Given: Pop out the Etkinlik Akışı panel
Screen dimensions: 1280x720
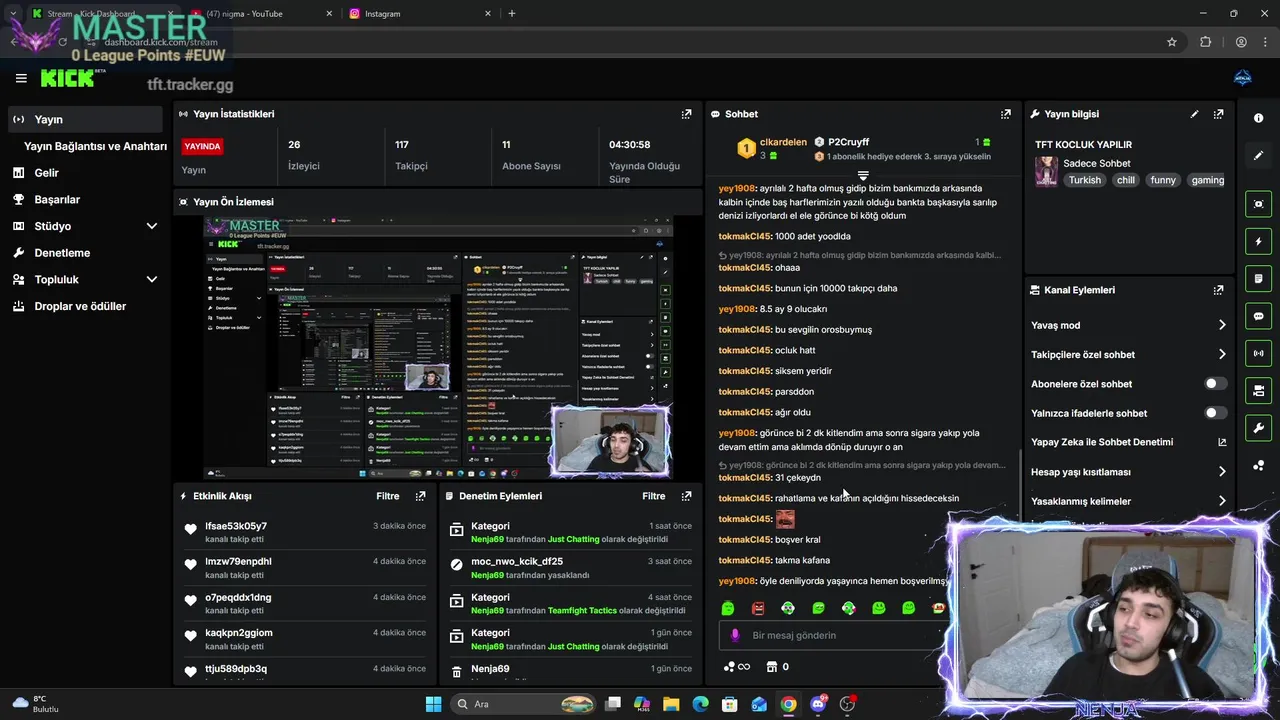Looking at the screenshot, I should pyautogui.click(x=420, y=496).
